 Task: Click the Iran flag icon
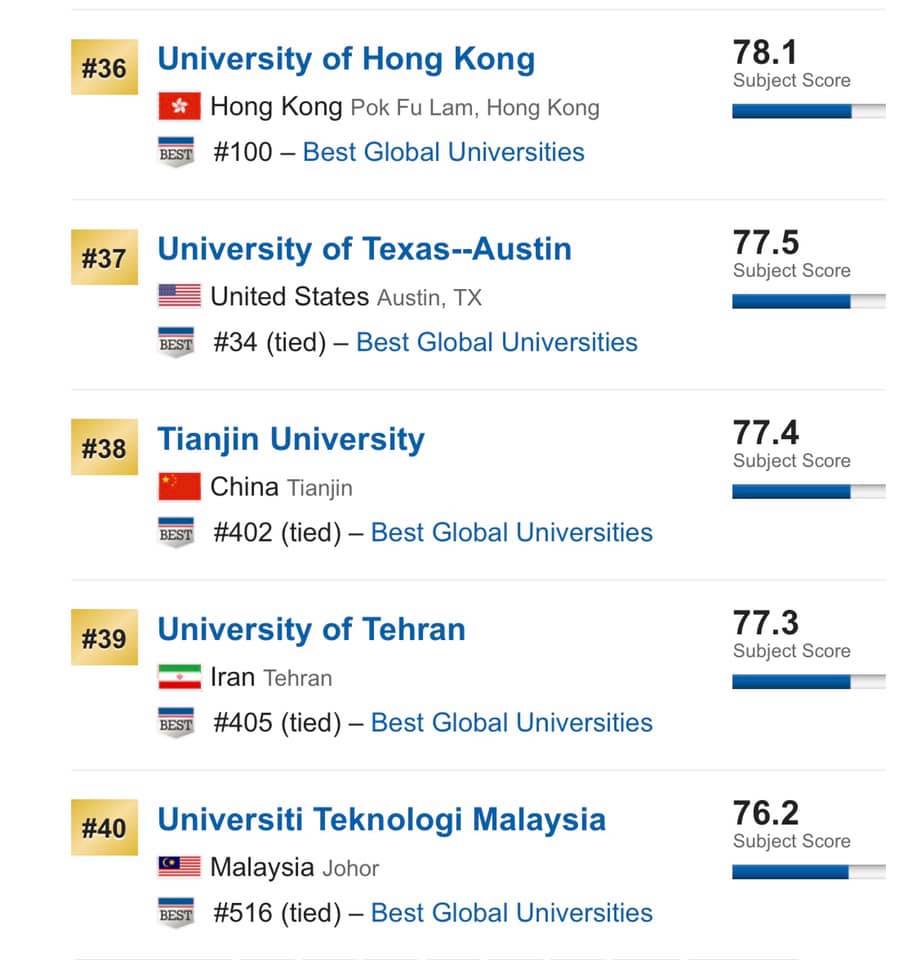click(179, 677)
